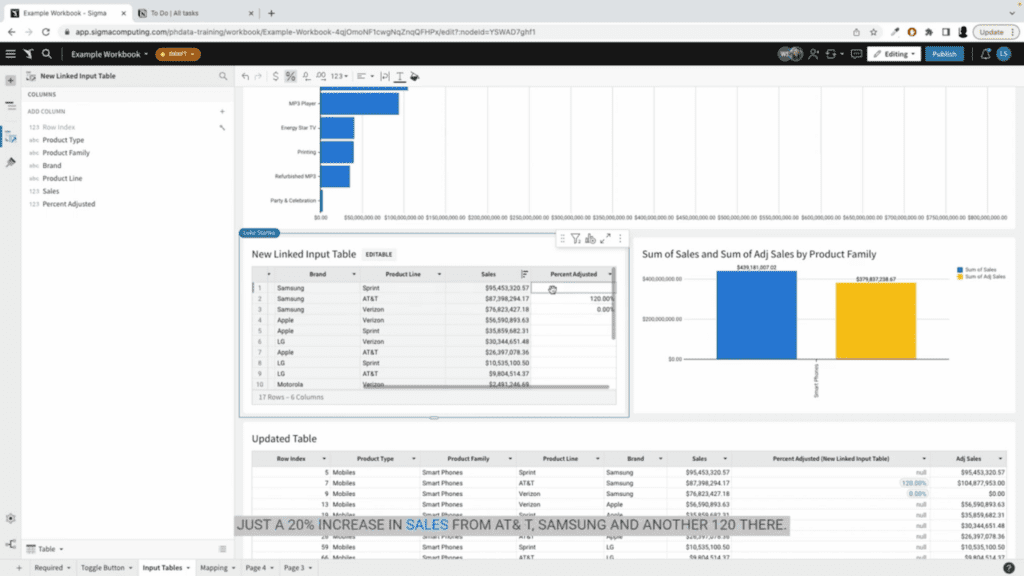
Task: Click the add element plus icon in sidebar
Action: click(10, 80)
